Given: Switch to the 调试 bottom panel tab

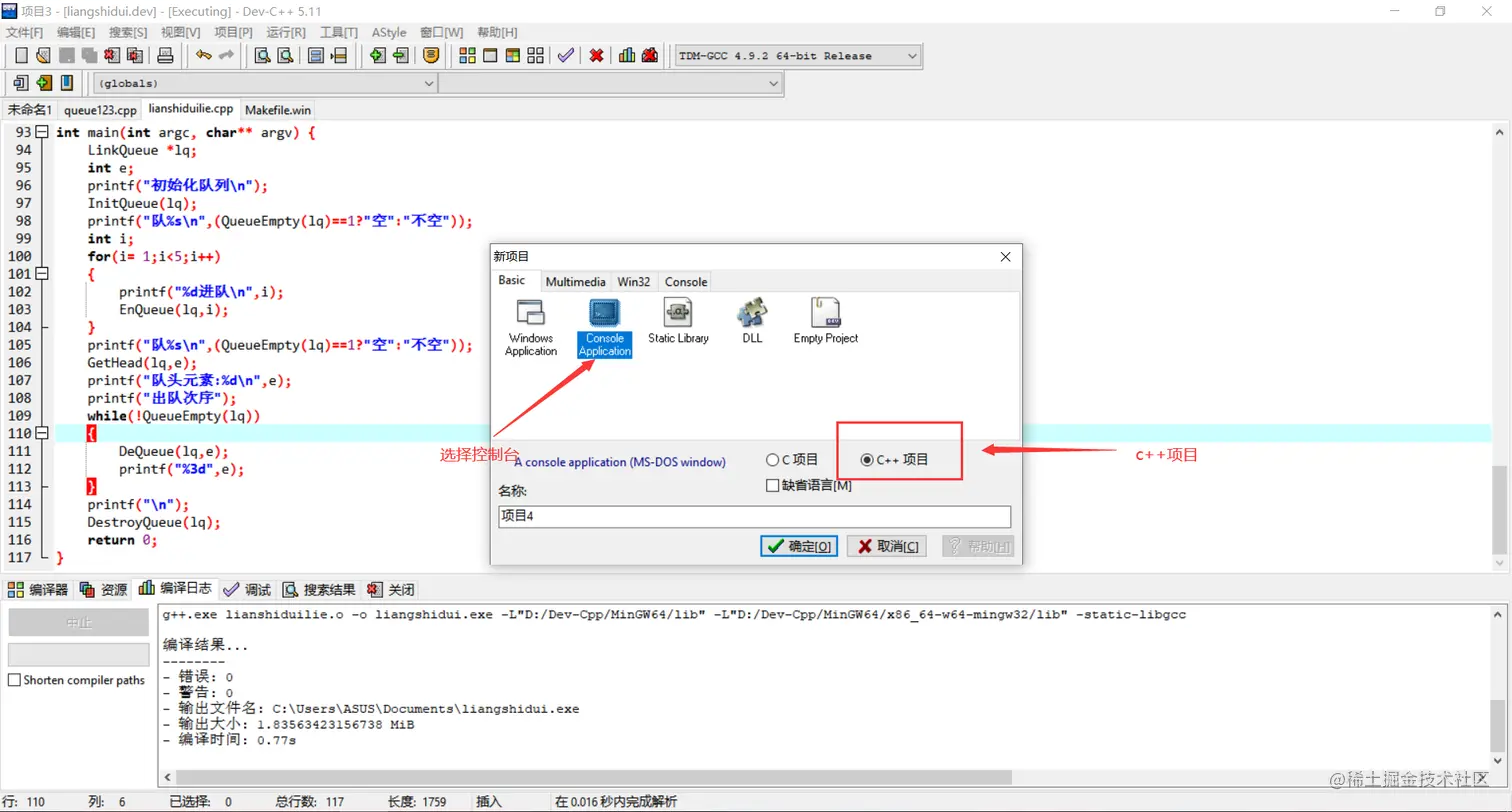Looking at the screenshot, I should (x=248, y=590).
